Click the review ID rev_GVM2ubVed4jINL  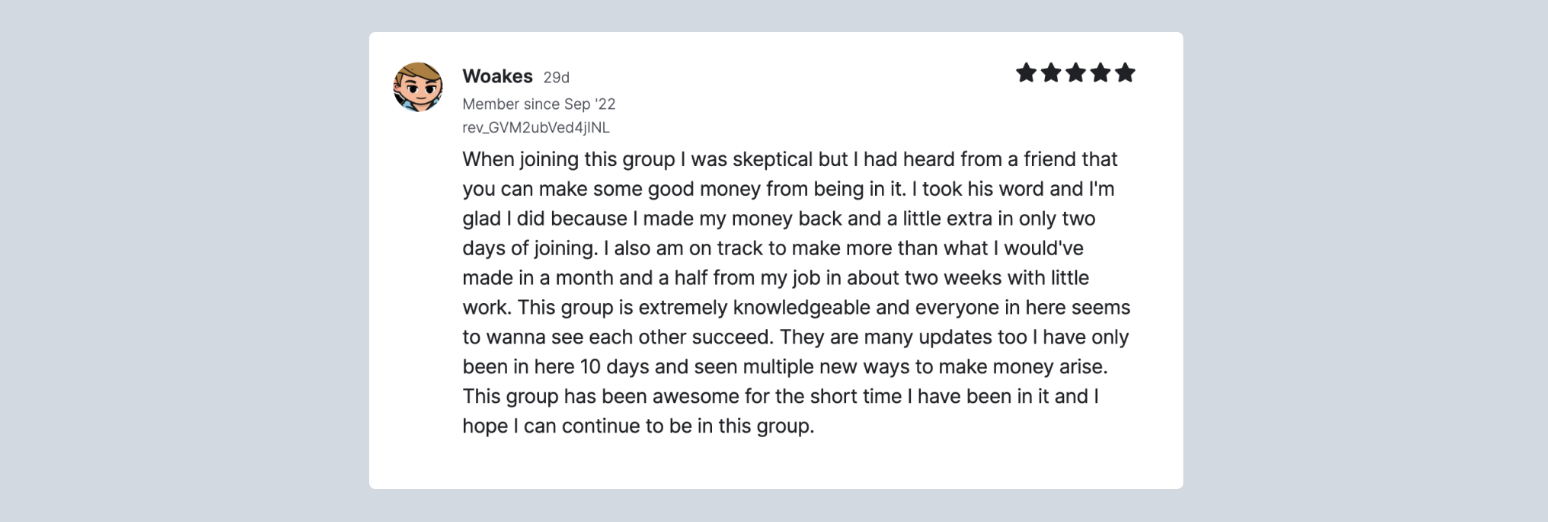pos(536,128)
